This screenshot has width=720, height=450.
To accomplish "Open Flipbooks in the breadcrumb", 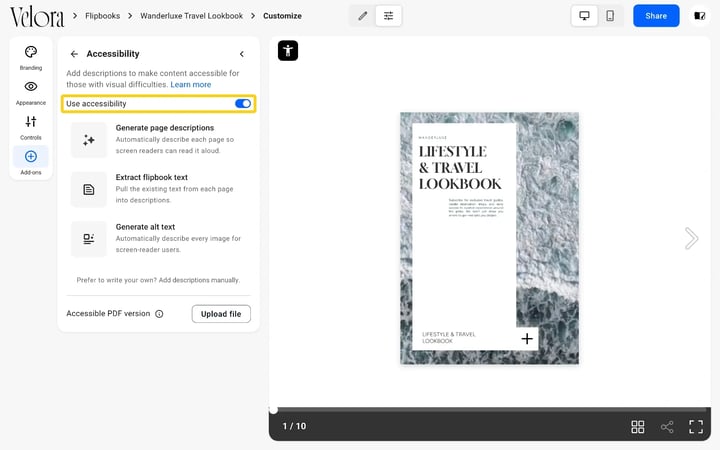I will pyautogui.click(x=102, y=16).
